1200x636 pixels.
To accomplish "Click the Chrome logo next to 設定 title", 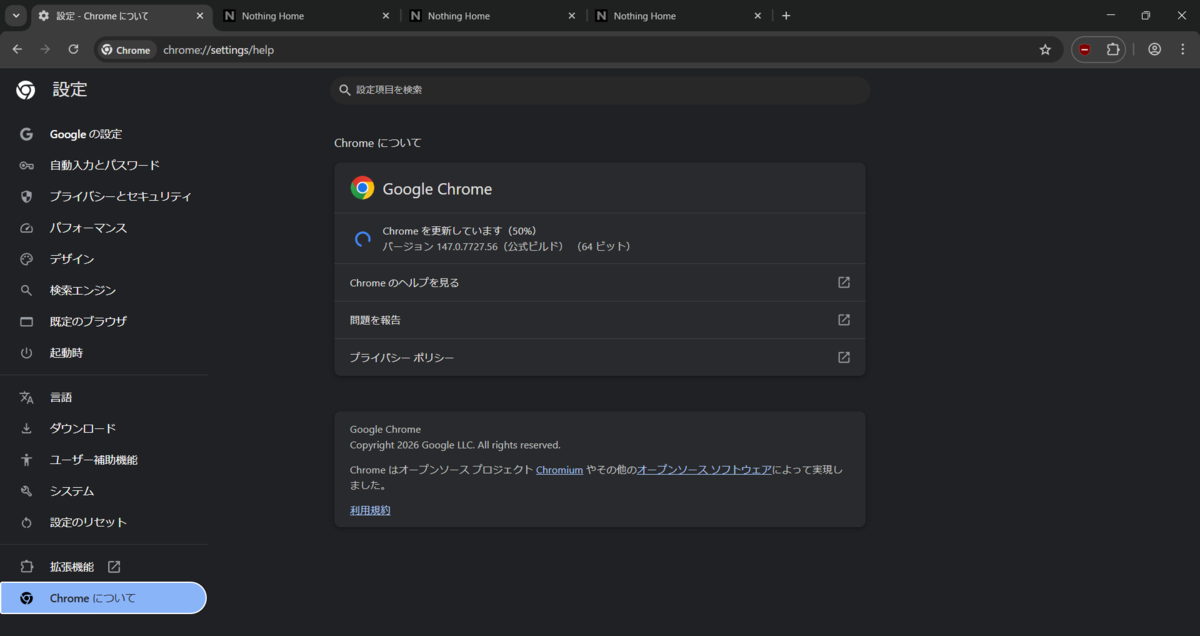I will pos(26,90).
